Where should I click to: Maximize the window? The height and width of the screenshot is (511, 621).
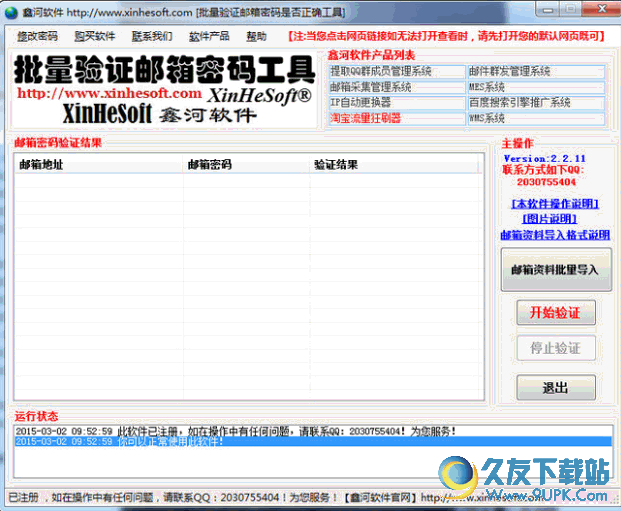click(x=571, y=9)
